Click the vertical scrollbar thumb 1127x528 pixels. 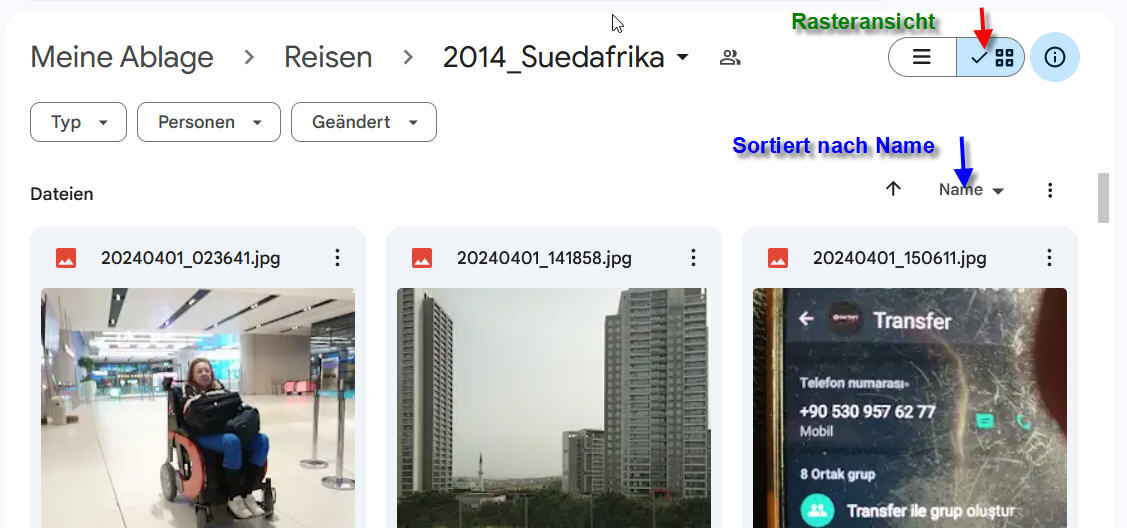click(x=1103, y=198)
